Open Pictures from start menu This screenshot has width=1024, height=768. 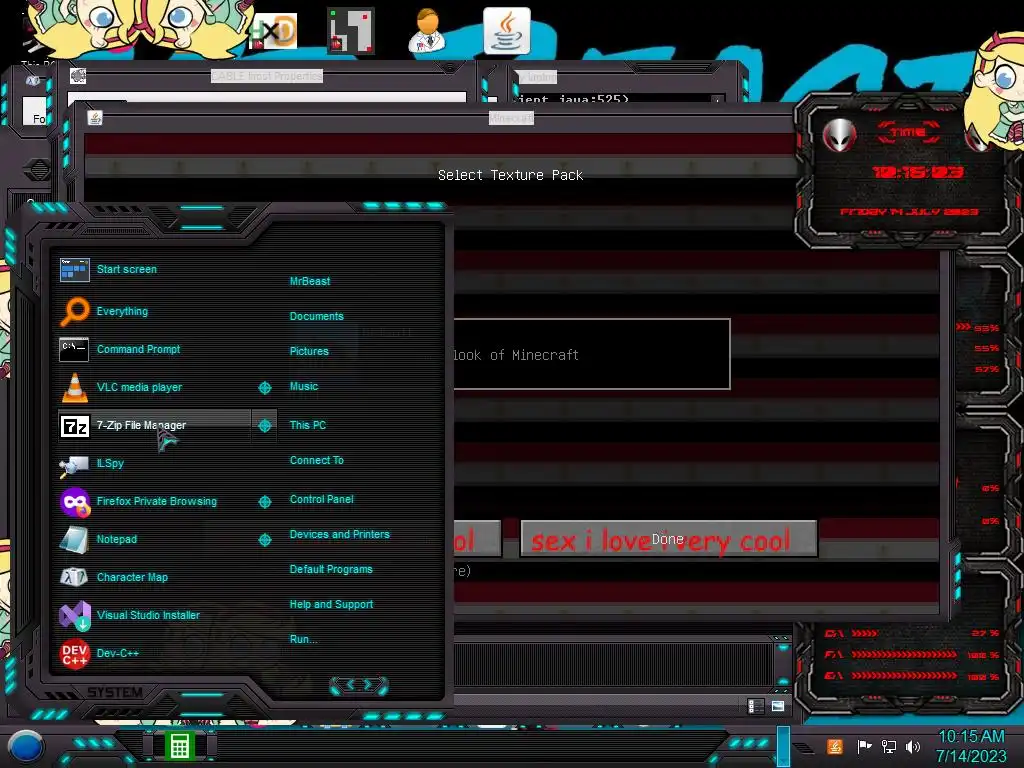tap(309, 351)
